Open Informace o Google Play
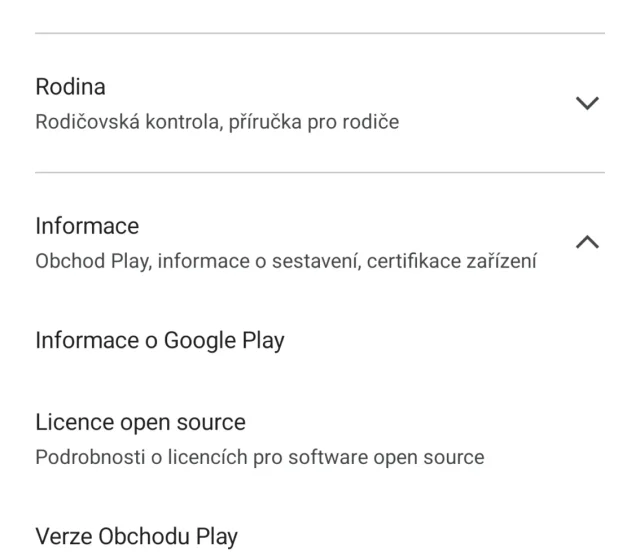The height and width of the screenshot is (560, 640). (160, 341)
